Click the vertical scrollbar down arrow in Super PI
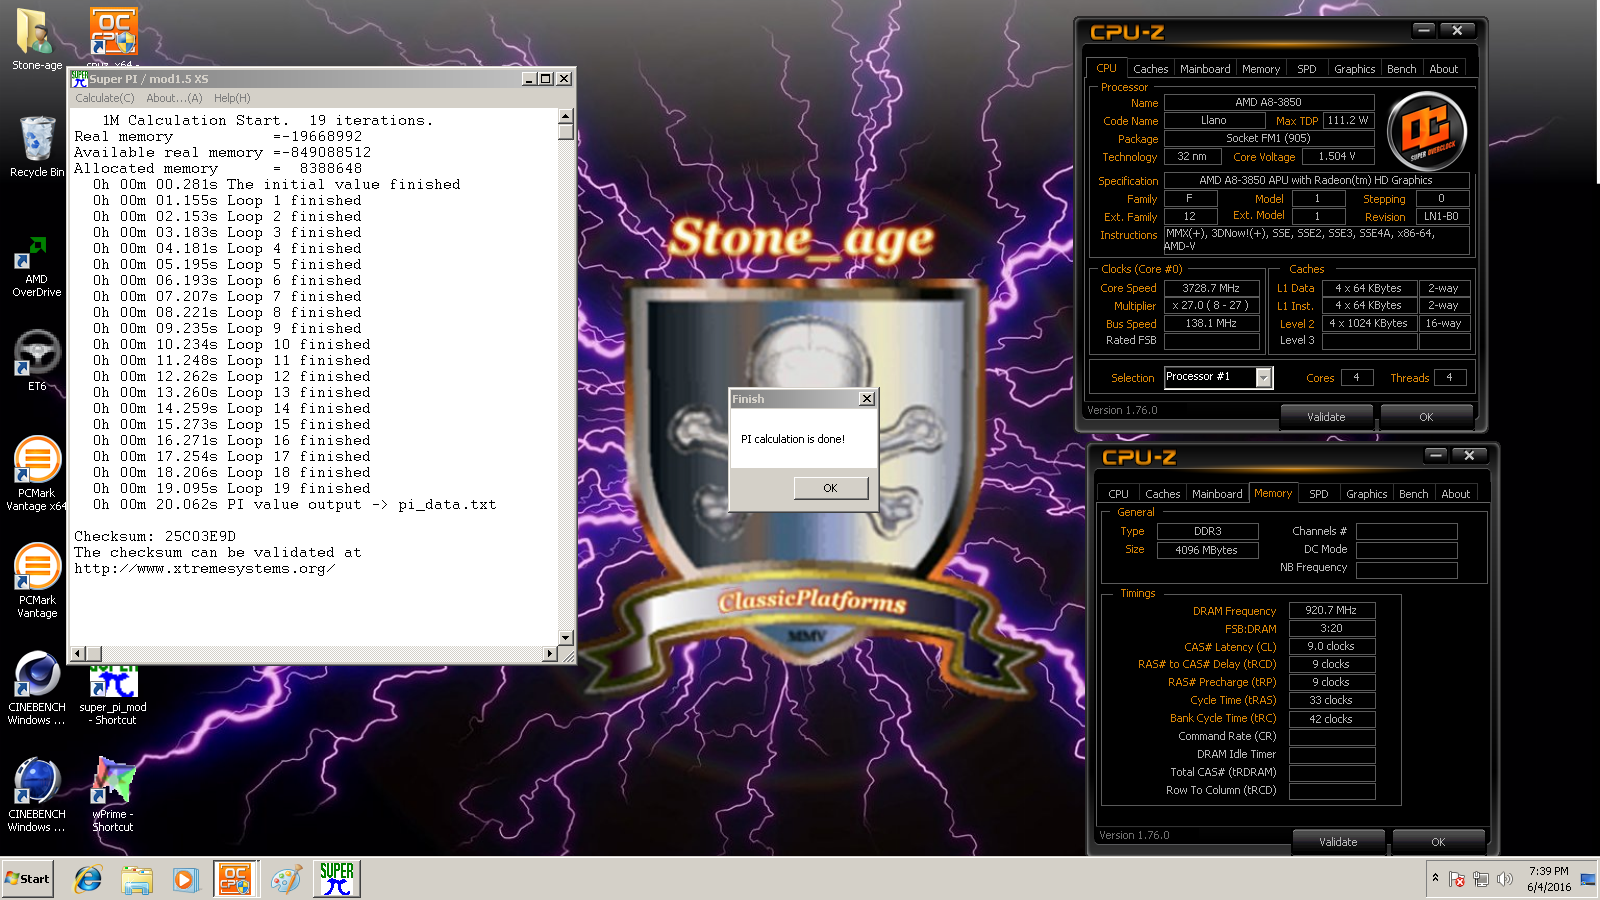Screen dimensions: 1600x900 [x=566, y=637]
